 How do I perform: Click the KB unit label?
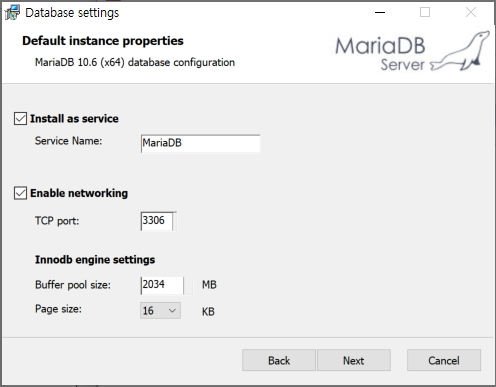(208, 312)
